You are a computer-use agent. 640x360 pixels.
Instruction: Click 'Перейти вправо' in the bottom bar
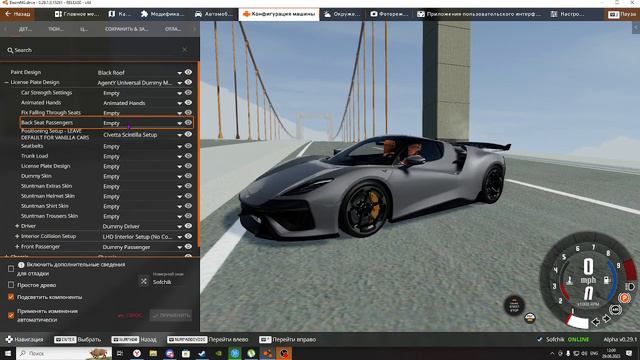288,339
